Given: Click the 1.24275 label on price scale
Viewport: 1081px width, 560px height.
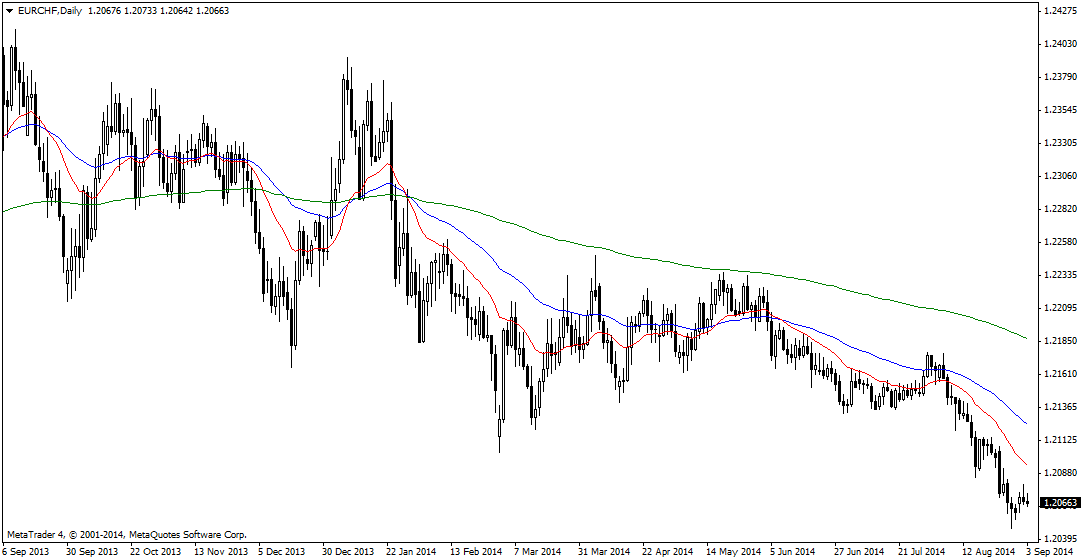Looking at the screenshot, I should tap(1058, 11).
